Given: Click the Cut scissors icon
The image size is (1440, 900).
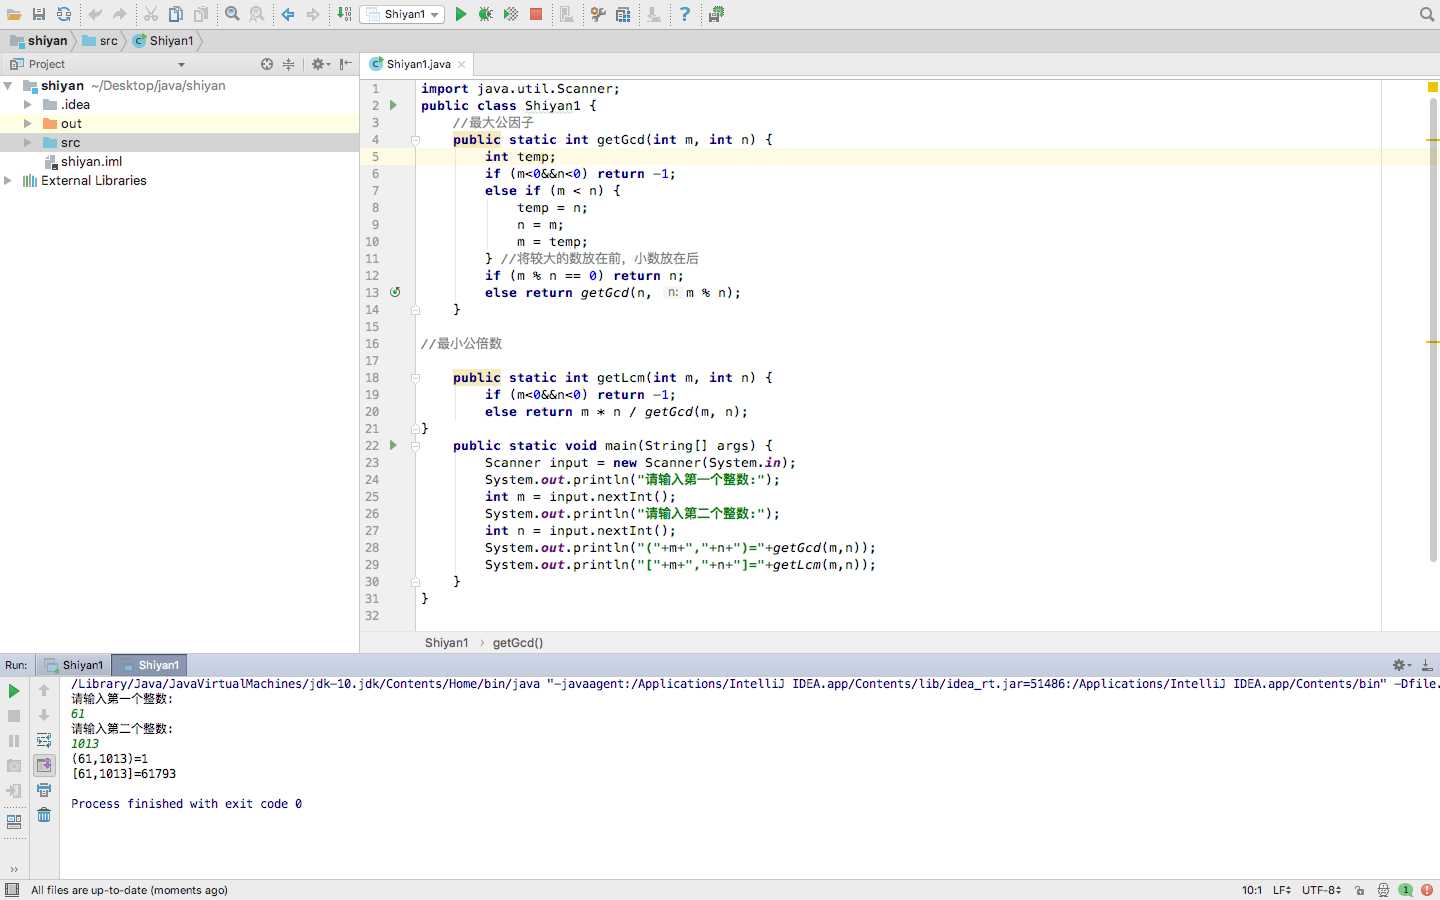Looking at the screenshot, I should tap(151, 14).
